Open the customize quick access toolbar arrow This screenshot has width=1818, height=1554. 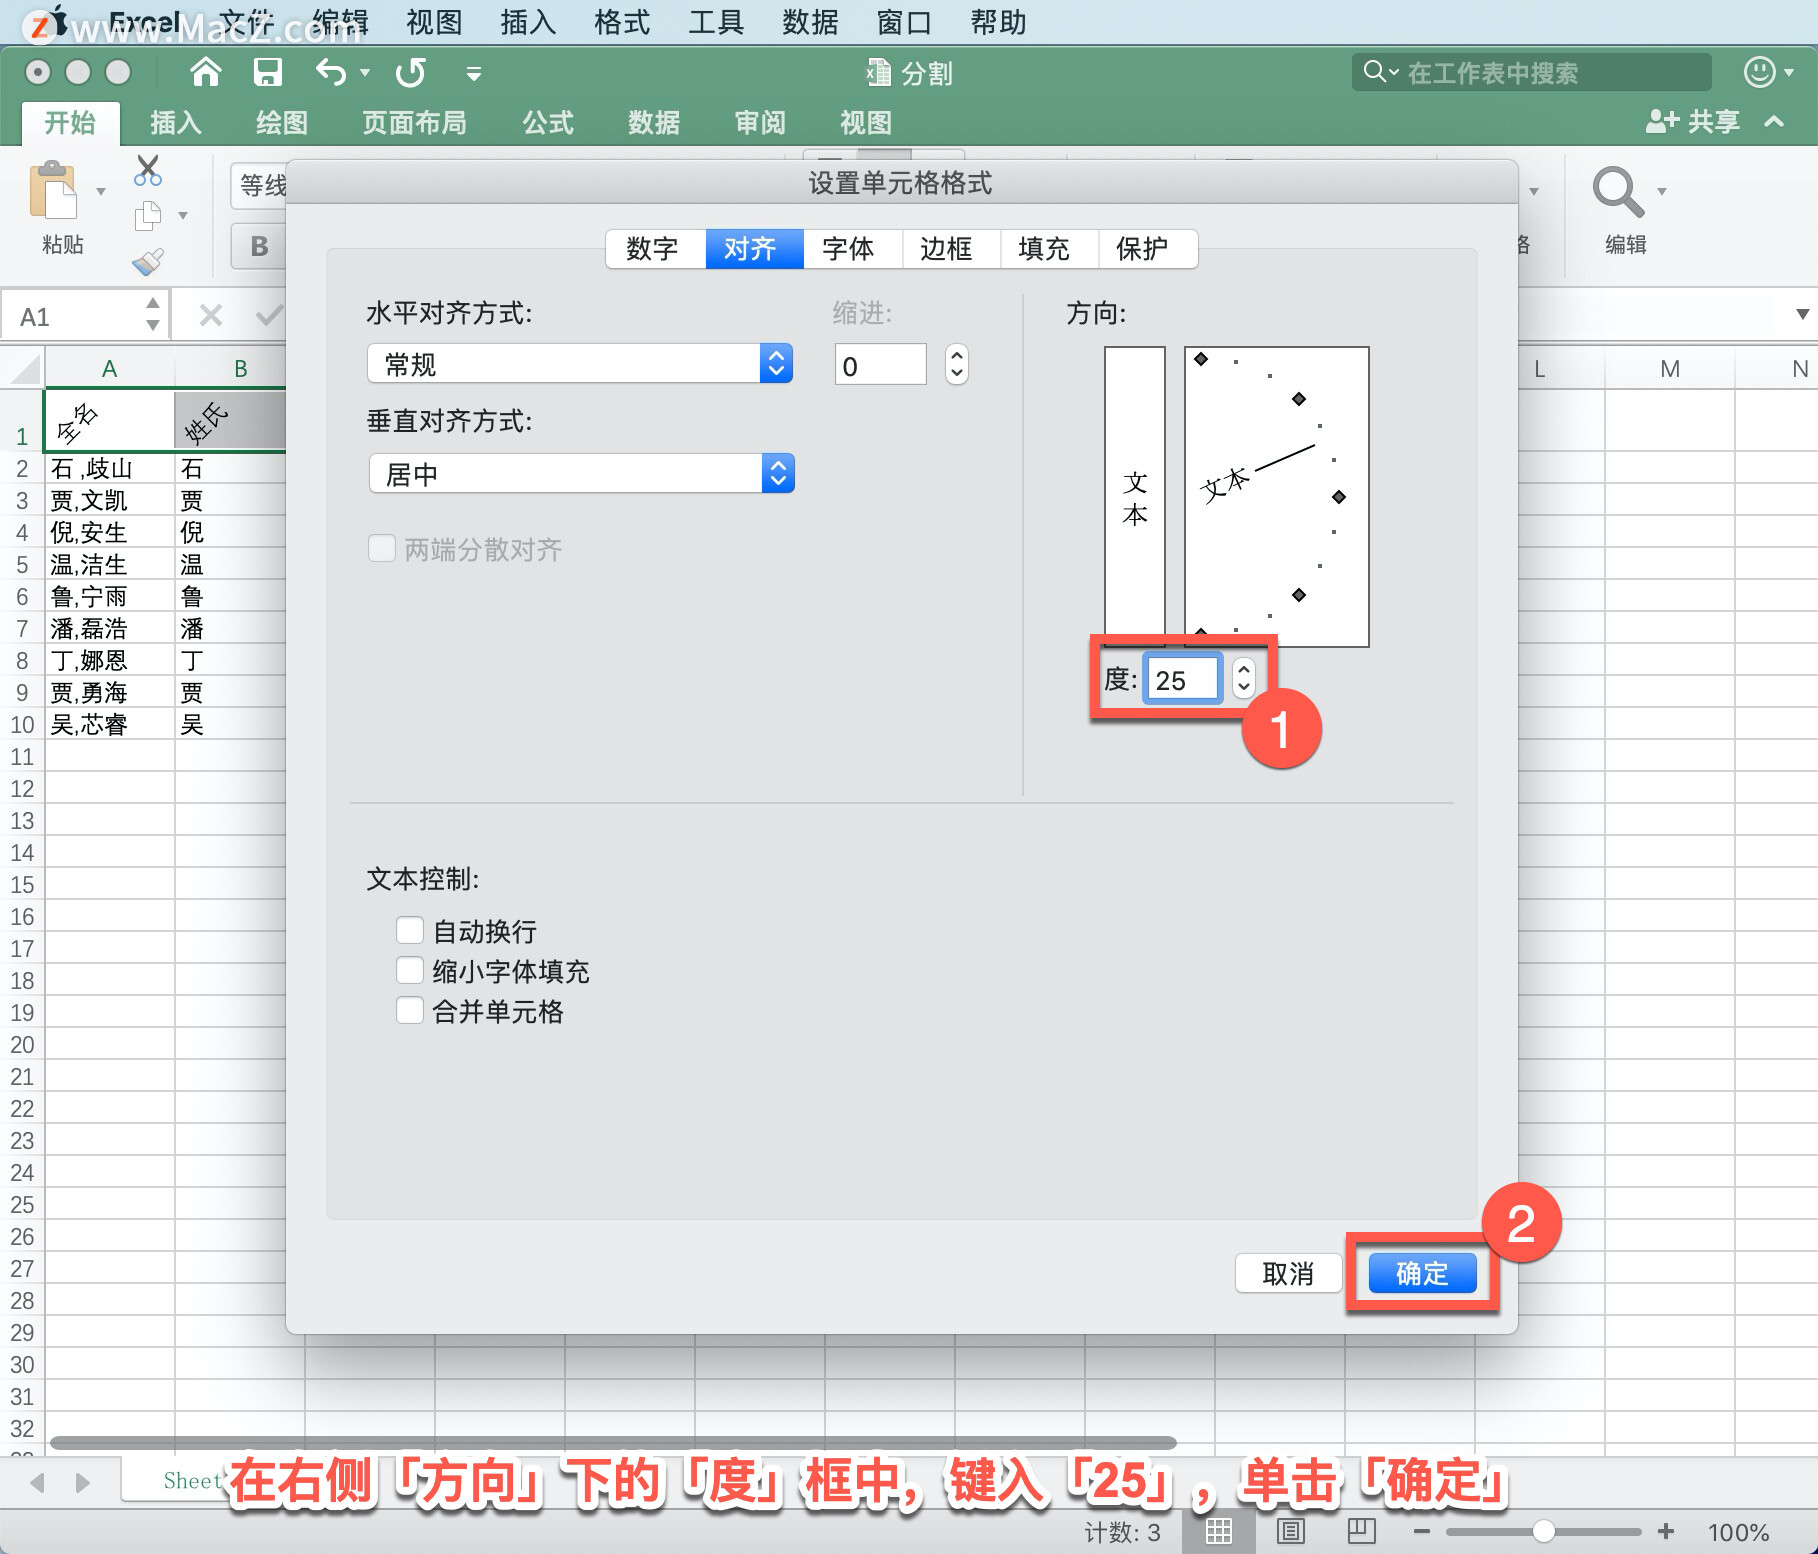[x=474, y=73]
